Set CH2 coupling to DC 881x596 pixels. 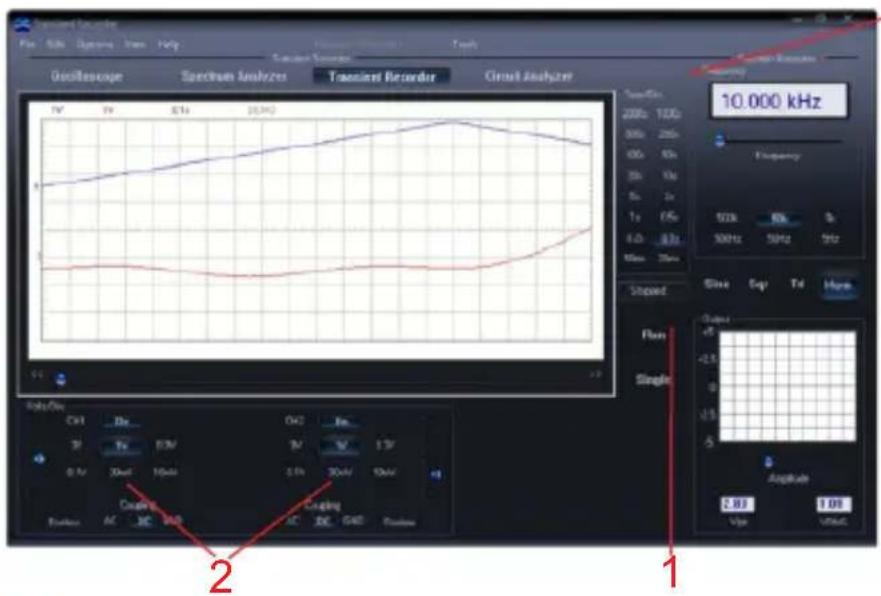click(323, 521)
